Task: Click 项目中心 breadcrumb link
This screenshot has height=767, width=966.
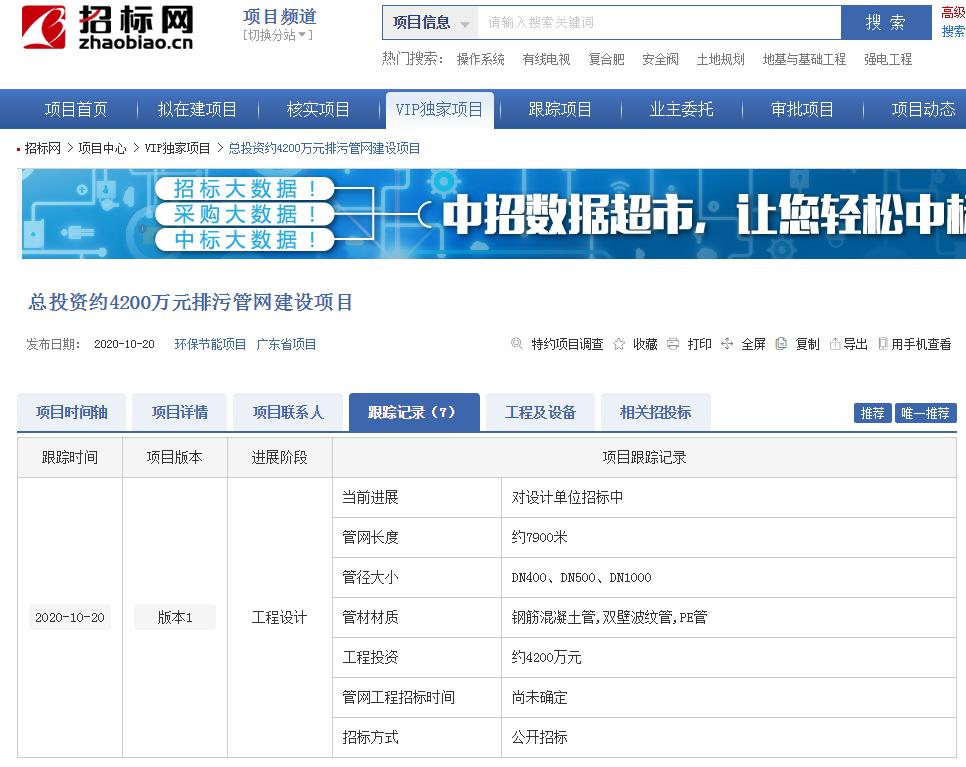Action: tap(102, 148)
